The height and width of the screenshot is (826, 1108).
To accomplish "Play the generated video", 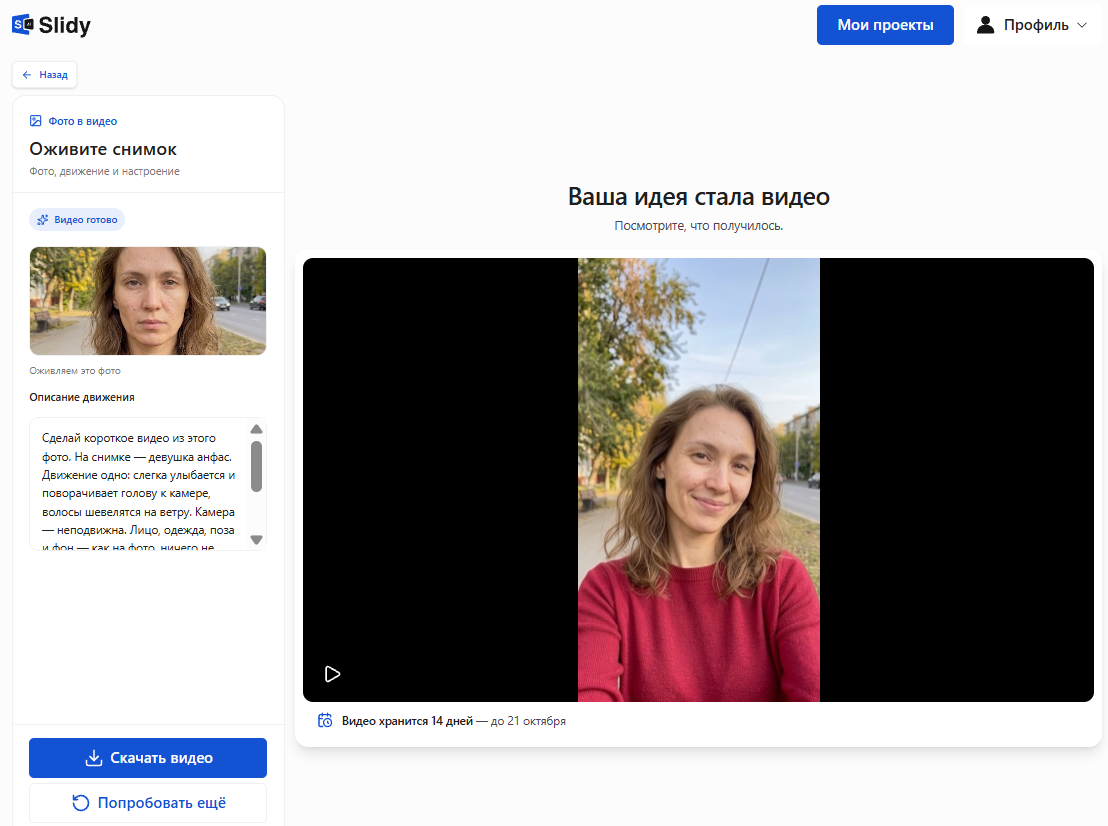I will (x=332, y=674).
